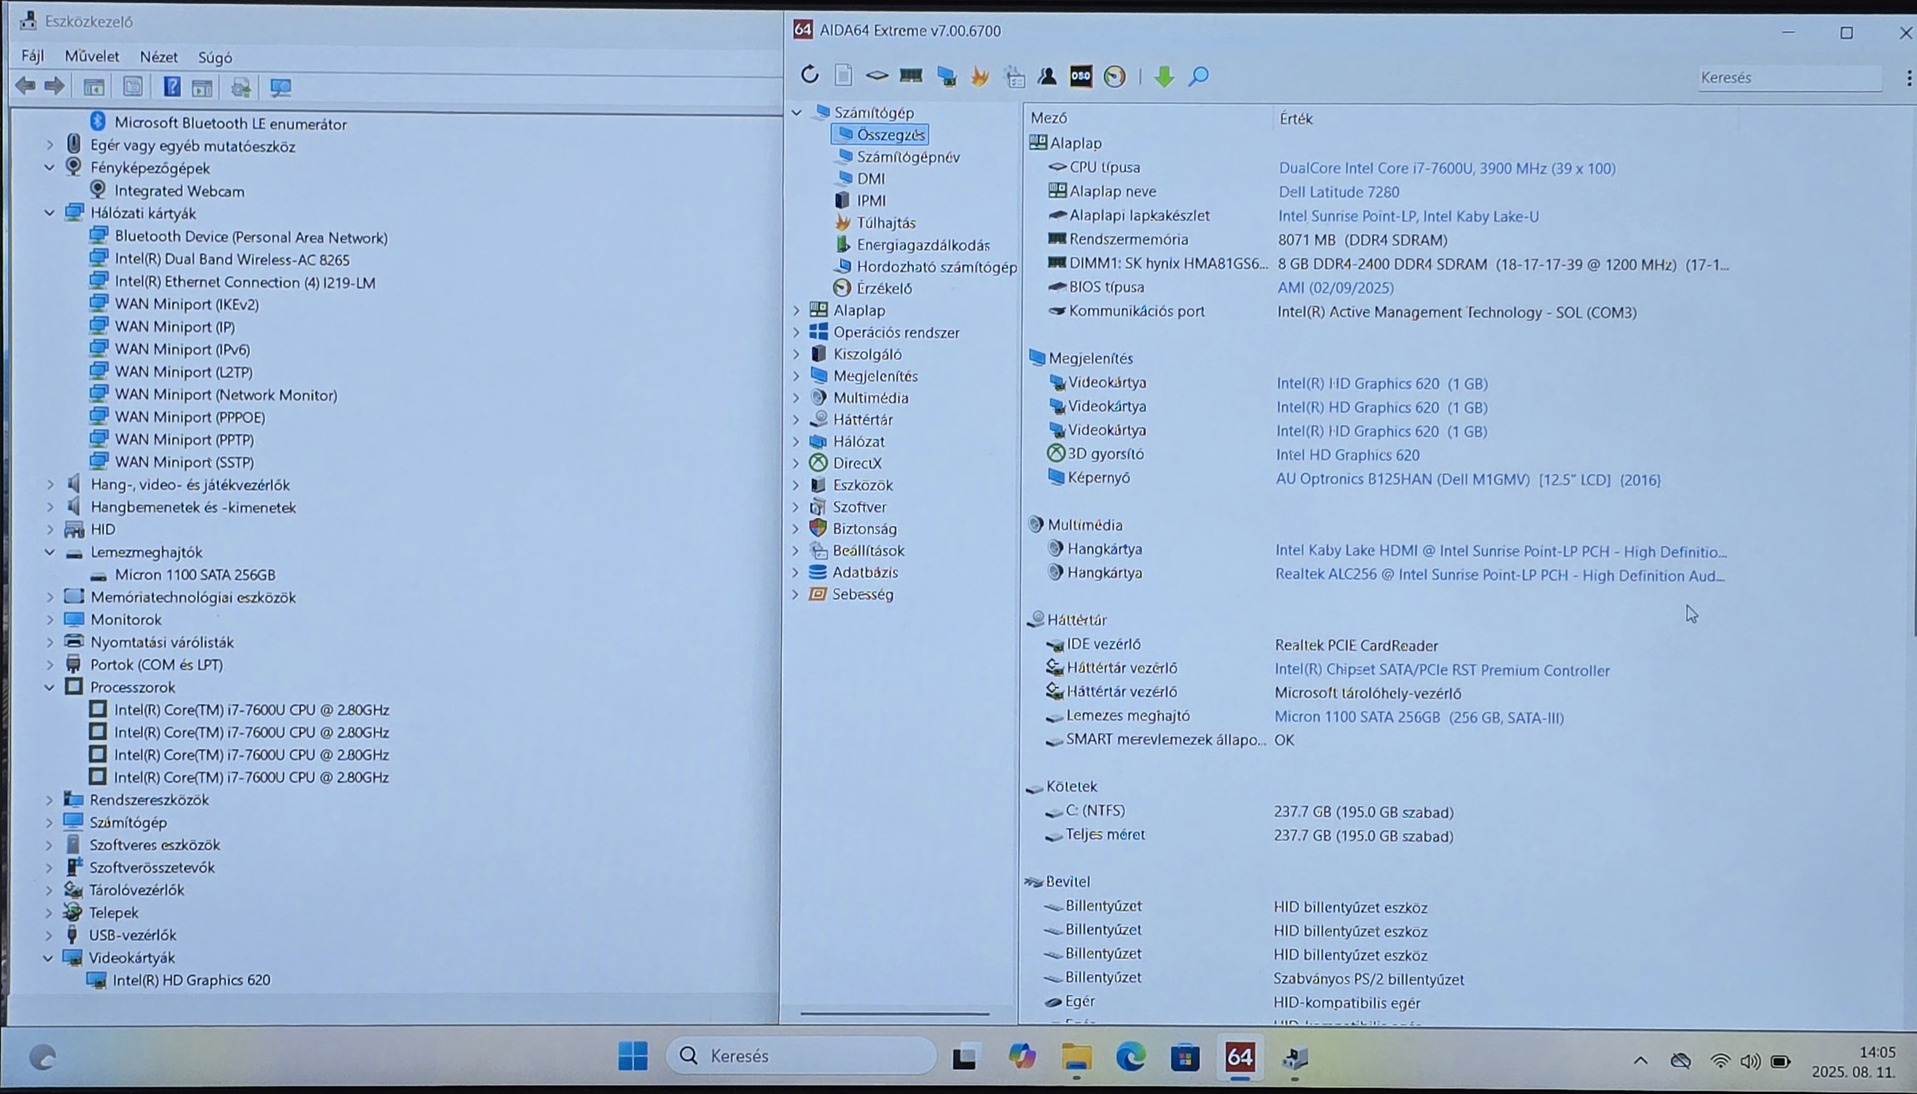The height and width of the screenshot is (1094, 1917).
Task: Expand the Alaplap node in AIDA64 tree
Action: pyautogui.click(x=797, y=310)
